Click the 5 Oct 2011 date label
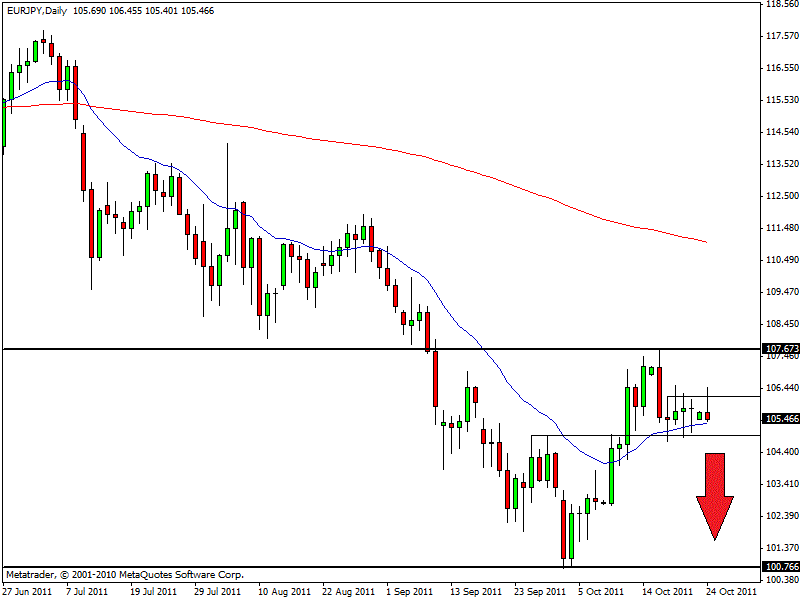The height and width of the screenshot is (600, 800). (602, 591)
